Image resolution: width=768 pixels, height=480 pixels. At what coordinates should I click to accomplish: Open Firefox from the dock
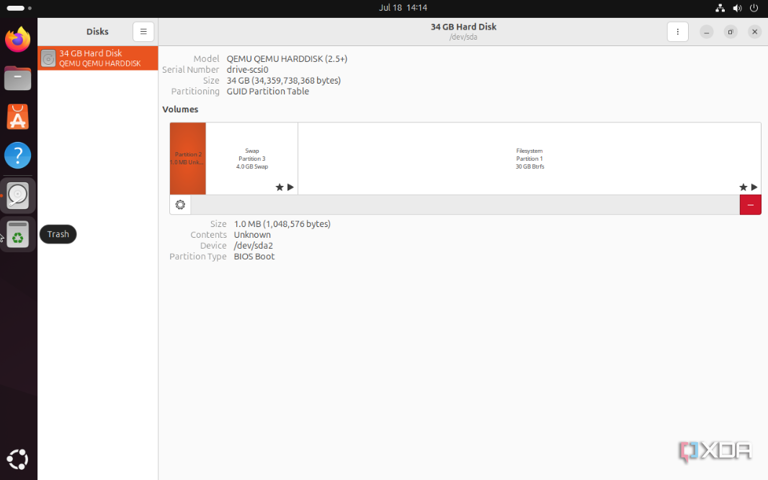(x=18, y=39)
